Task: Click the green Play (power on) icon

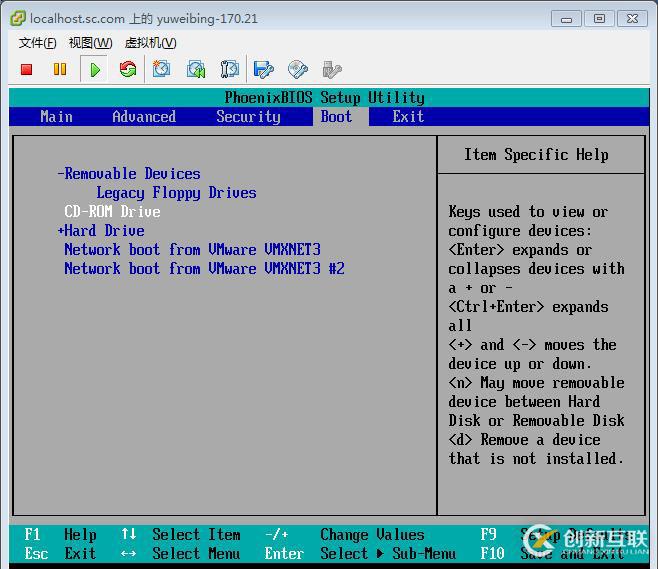Action: tap(95, 70)
